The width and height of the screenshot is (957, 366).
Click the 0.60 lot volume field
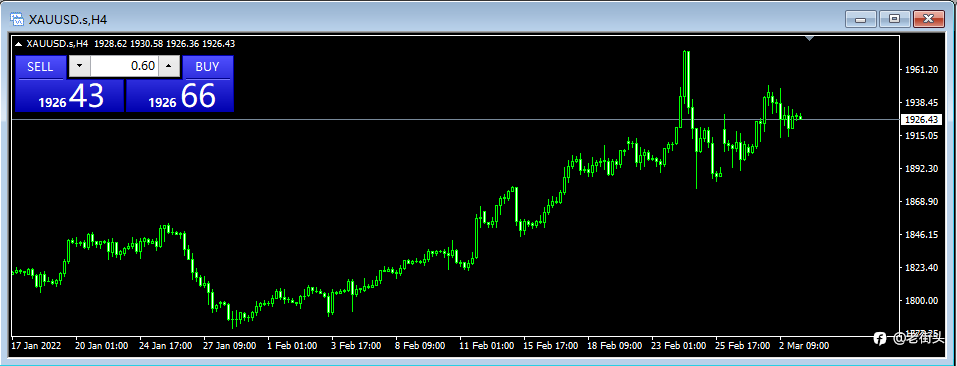(125, 66)
